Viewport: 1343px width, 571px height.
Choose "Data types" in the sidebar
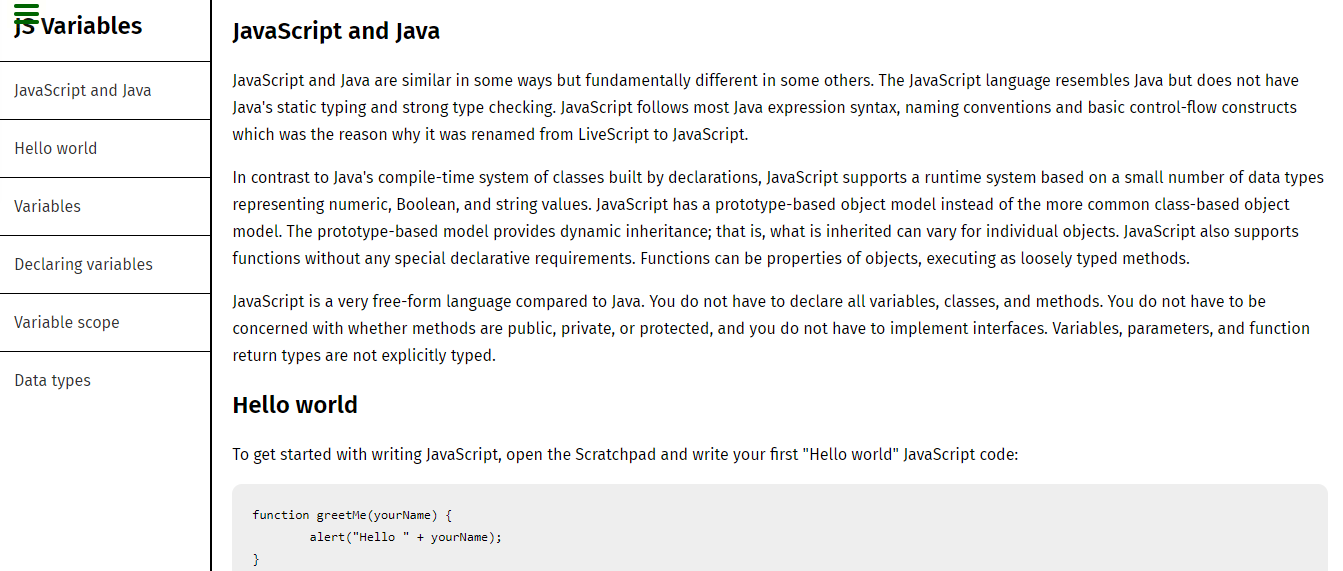click(x=53, y=381)
